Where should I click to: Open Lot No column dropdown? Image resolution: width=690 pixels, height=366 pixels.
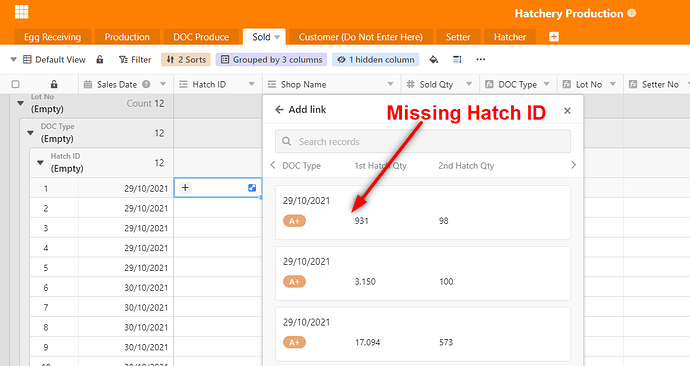pyautogui.click(x=613, y=84)
